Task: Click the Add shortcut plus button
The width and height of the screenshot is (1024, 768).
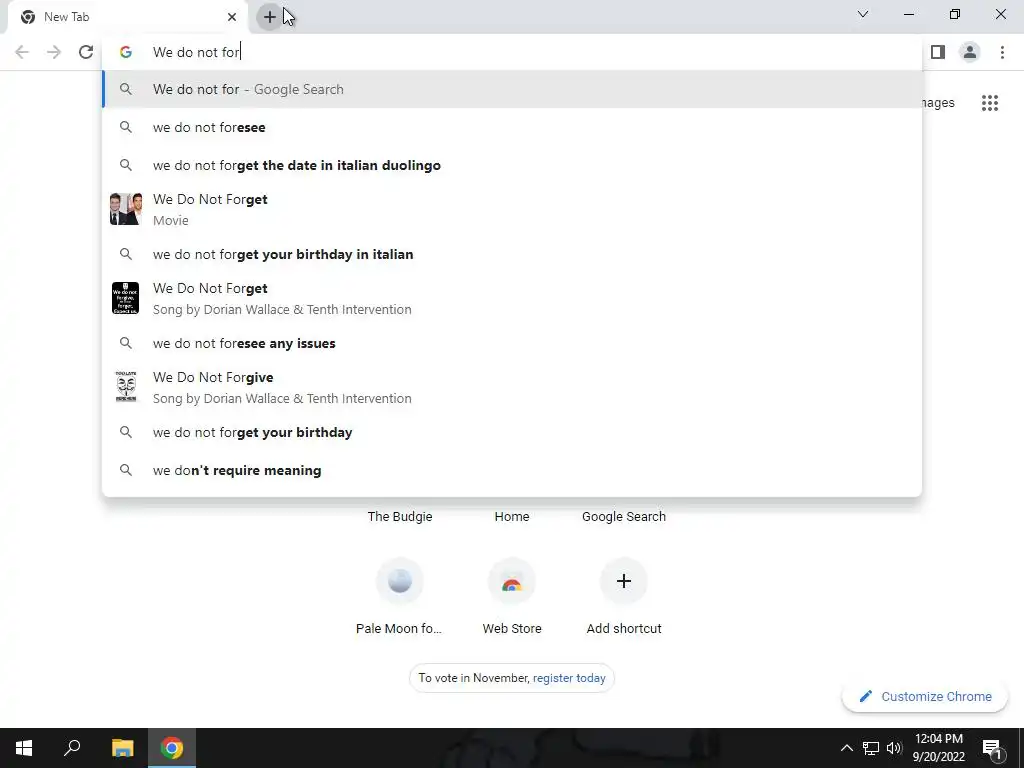Action: pyautogui.click(x=624, y=581)
